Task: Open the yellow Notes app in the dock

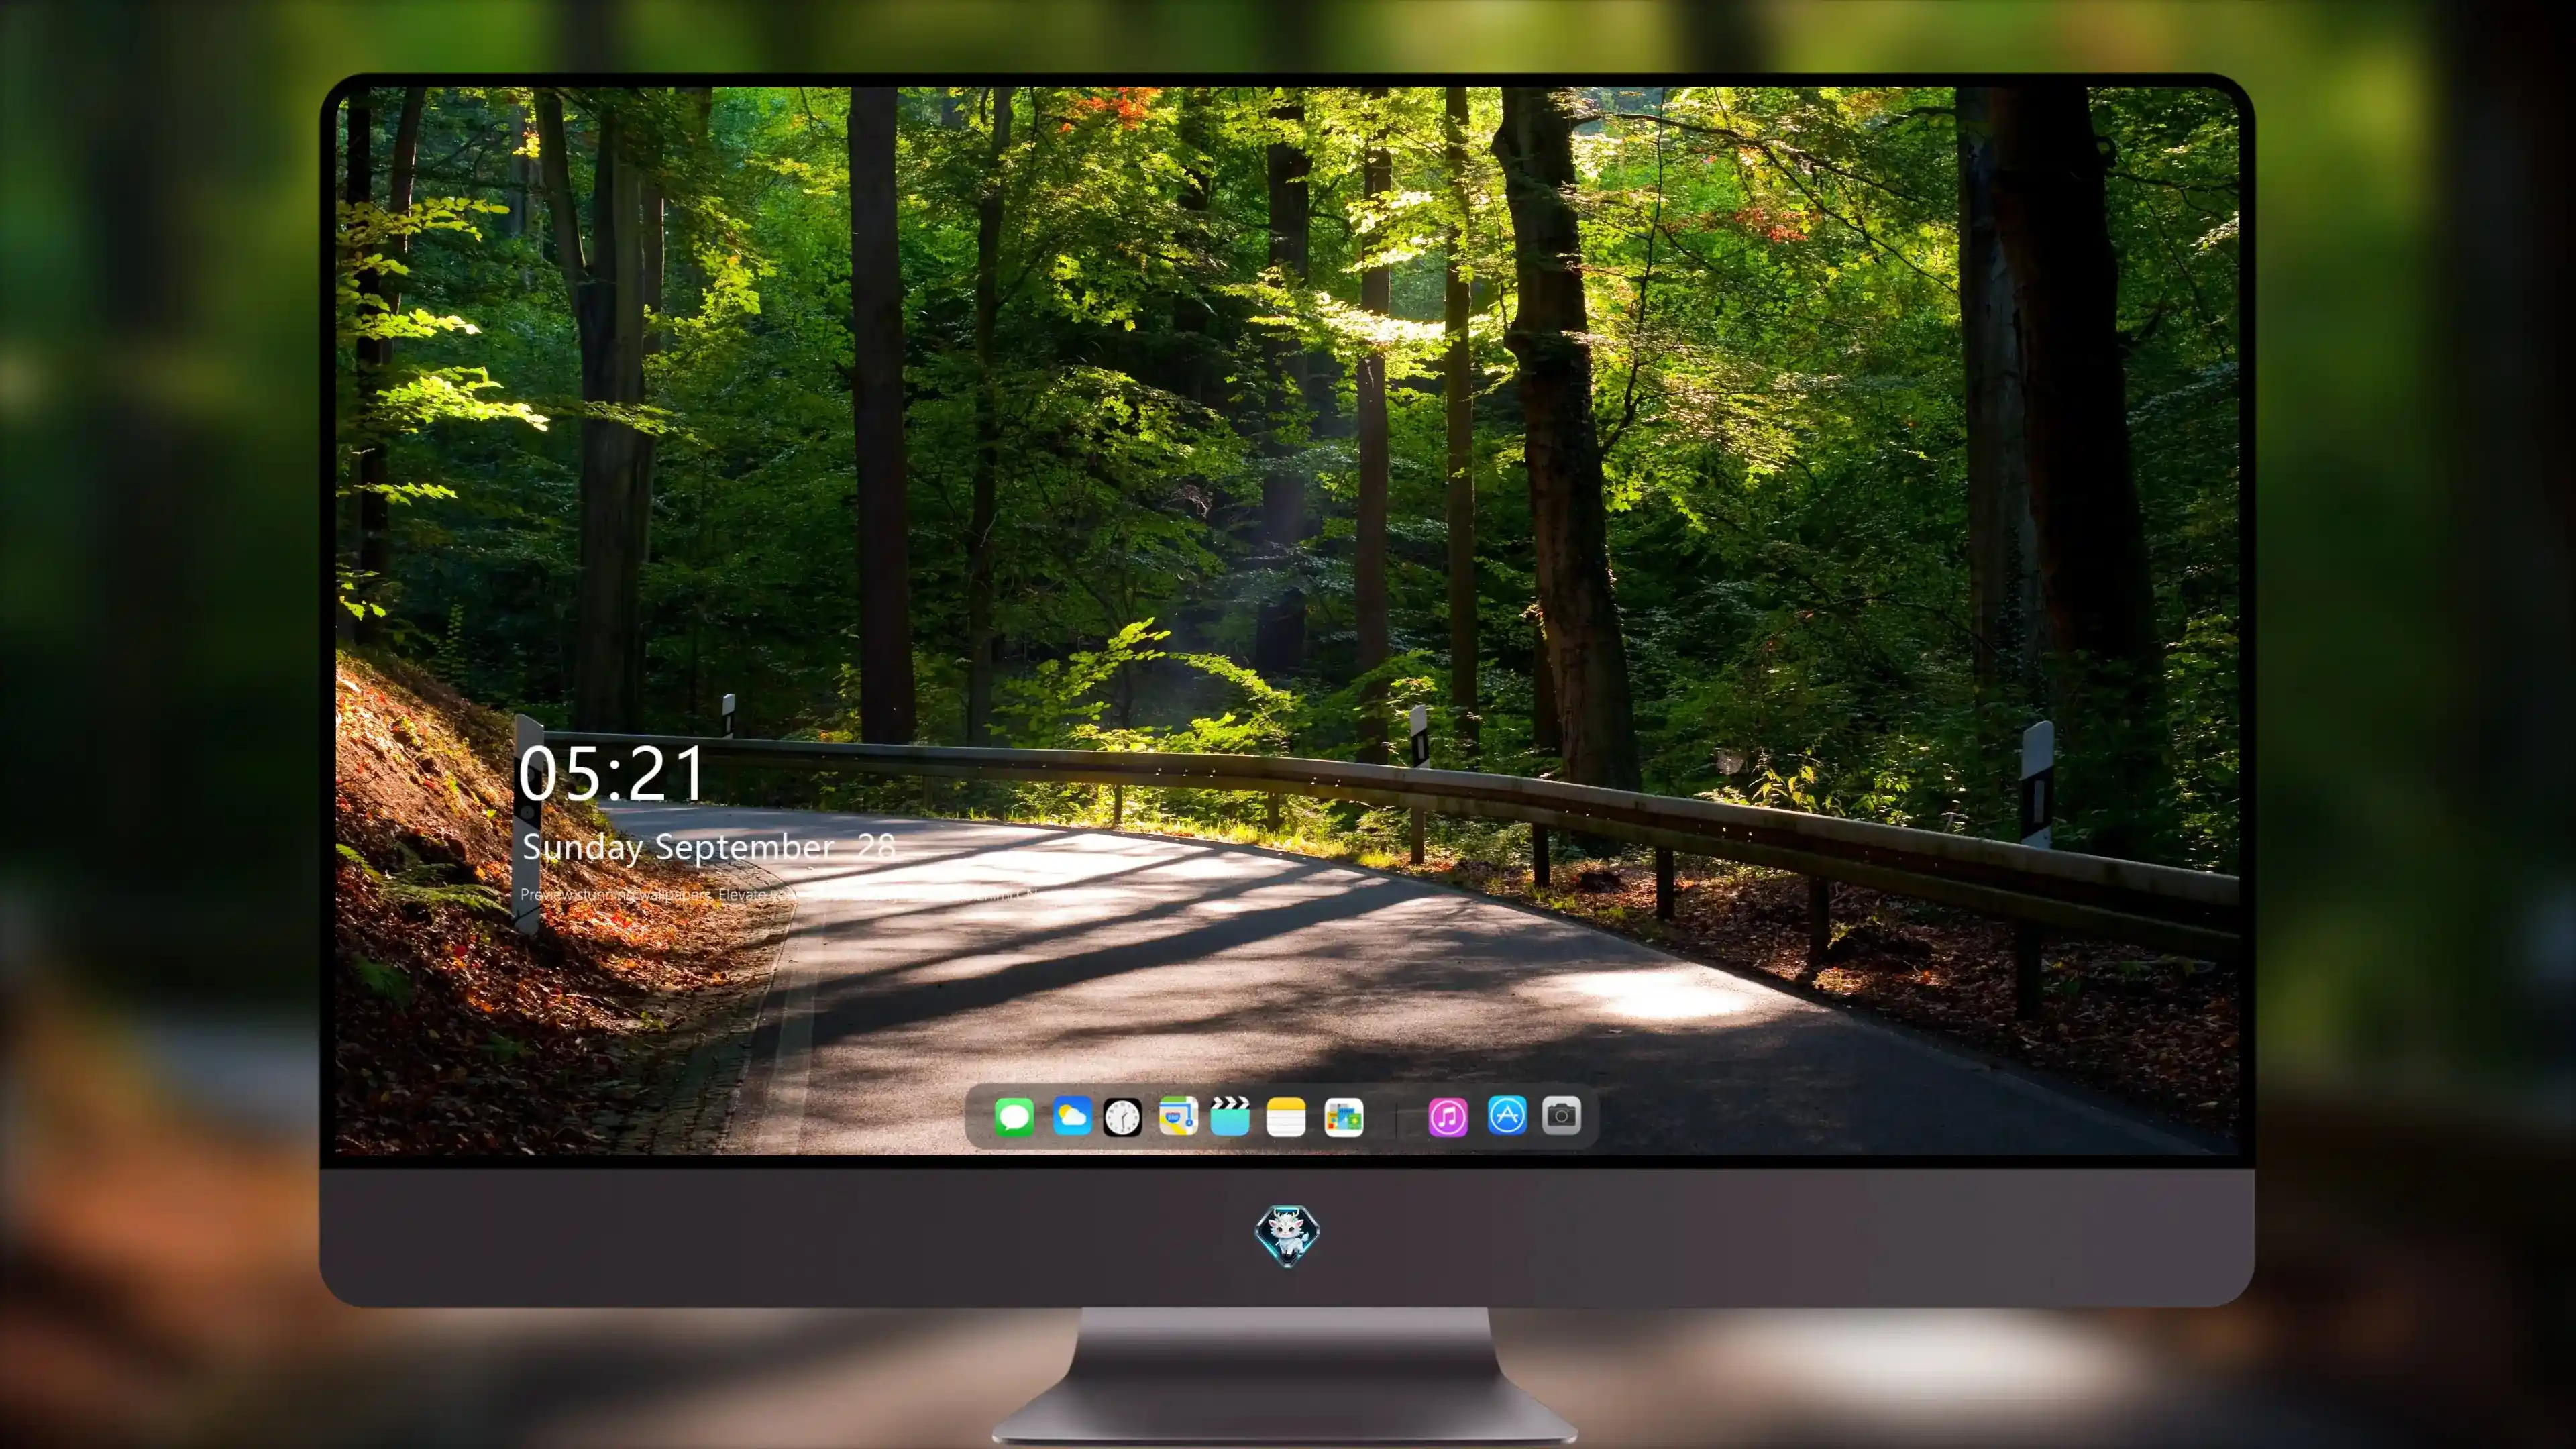Action: click(1286, 1117)
